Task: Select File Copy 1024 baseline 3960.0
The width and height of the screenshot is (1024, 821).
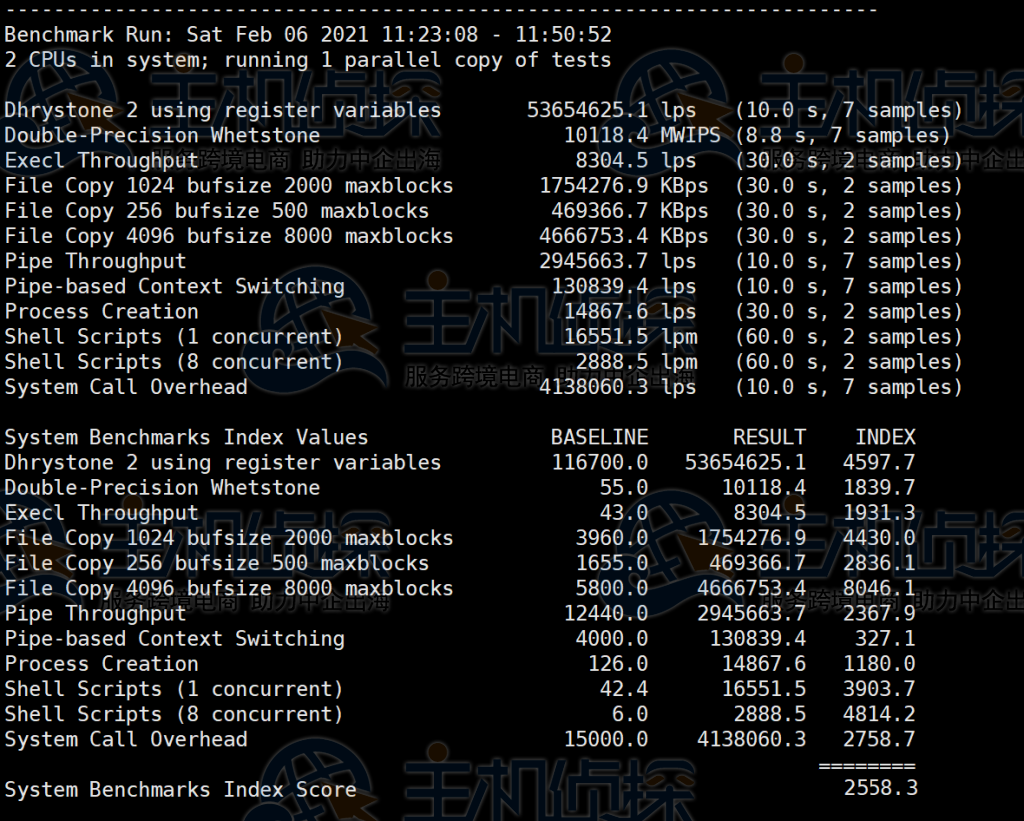Action: pyautogui.click(x=612, y=538)
